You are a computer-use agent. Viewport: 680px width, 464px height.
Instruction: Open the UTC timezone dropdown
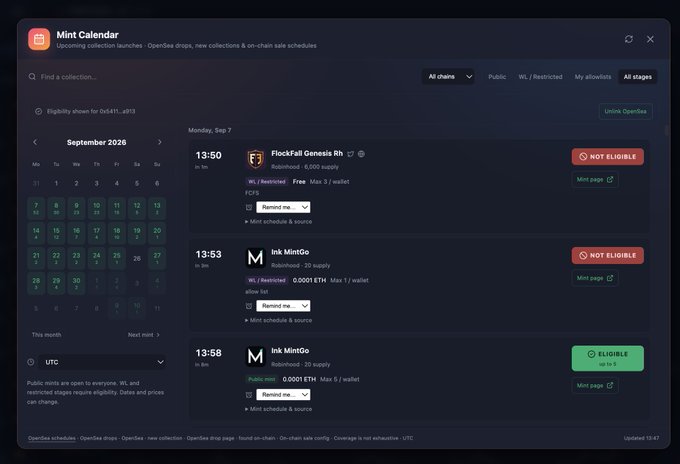click(x=103, y=362)
